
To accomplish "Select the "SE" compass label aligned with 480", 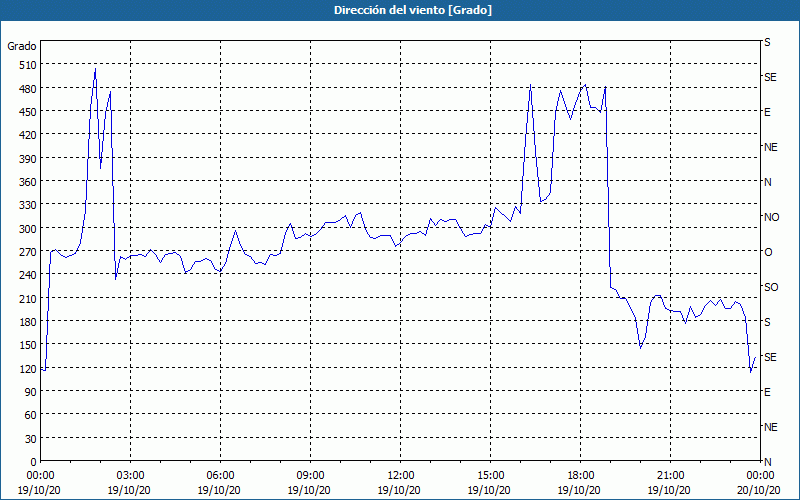I will pyautogui.click(x=770, y=77).
